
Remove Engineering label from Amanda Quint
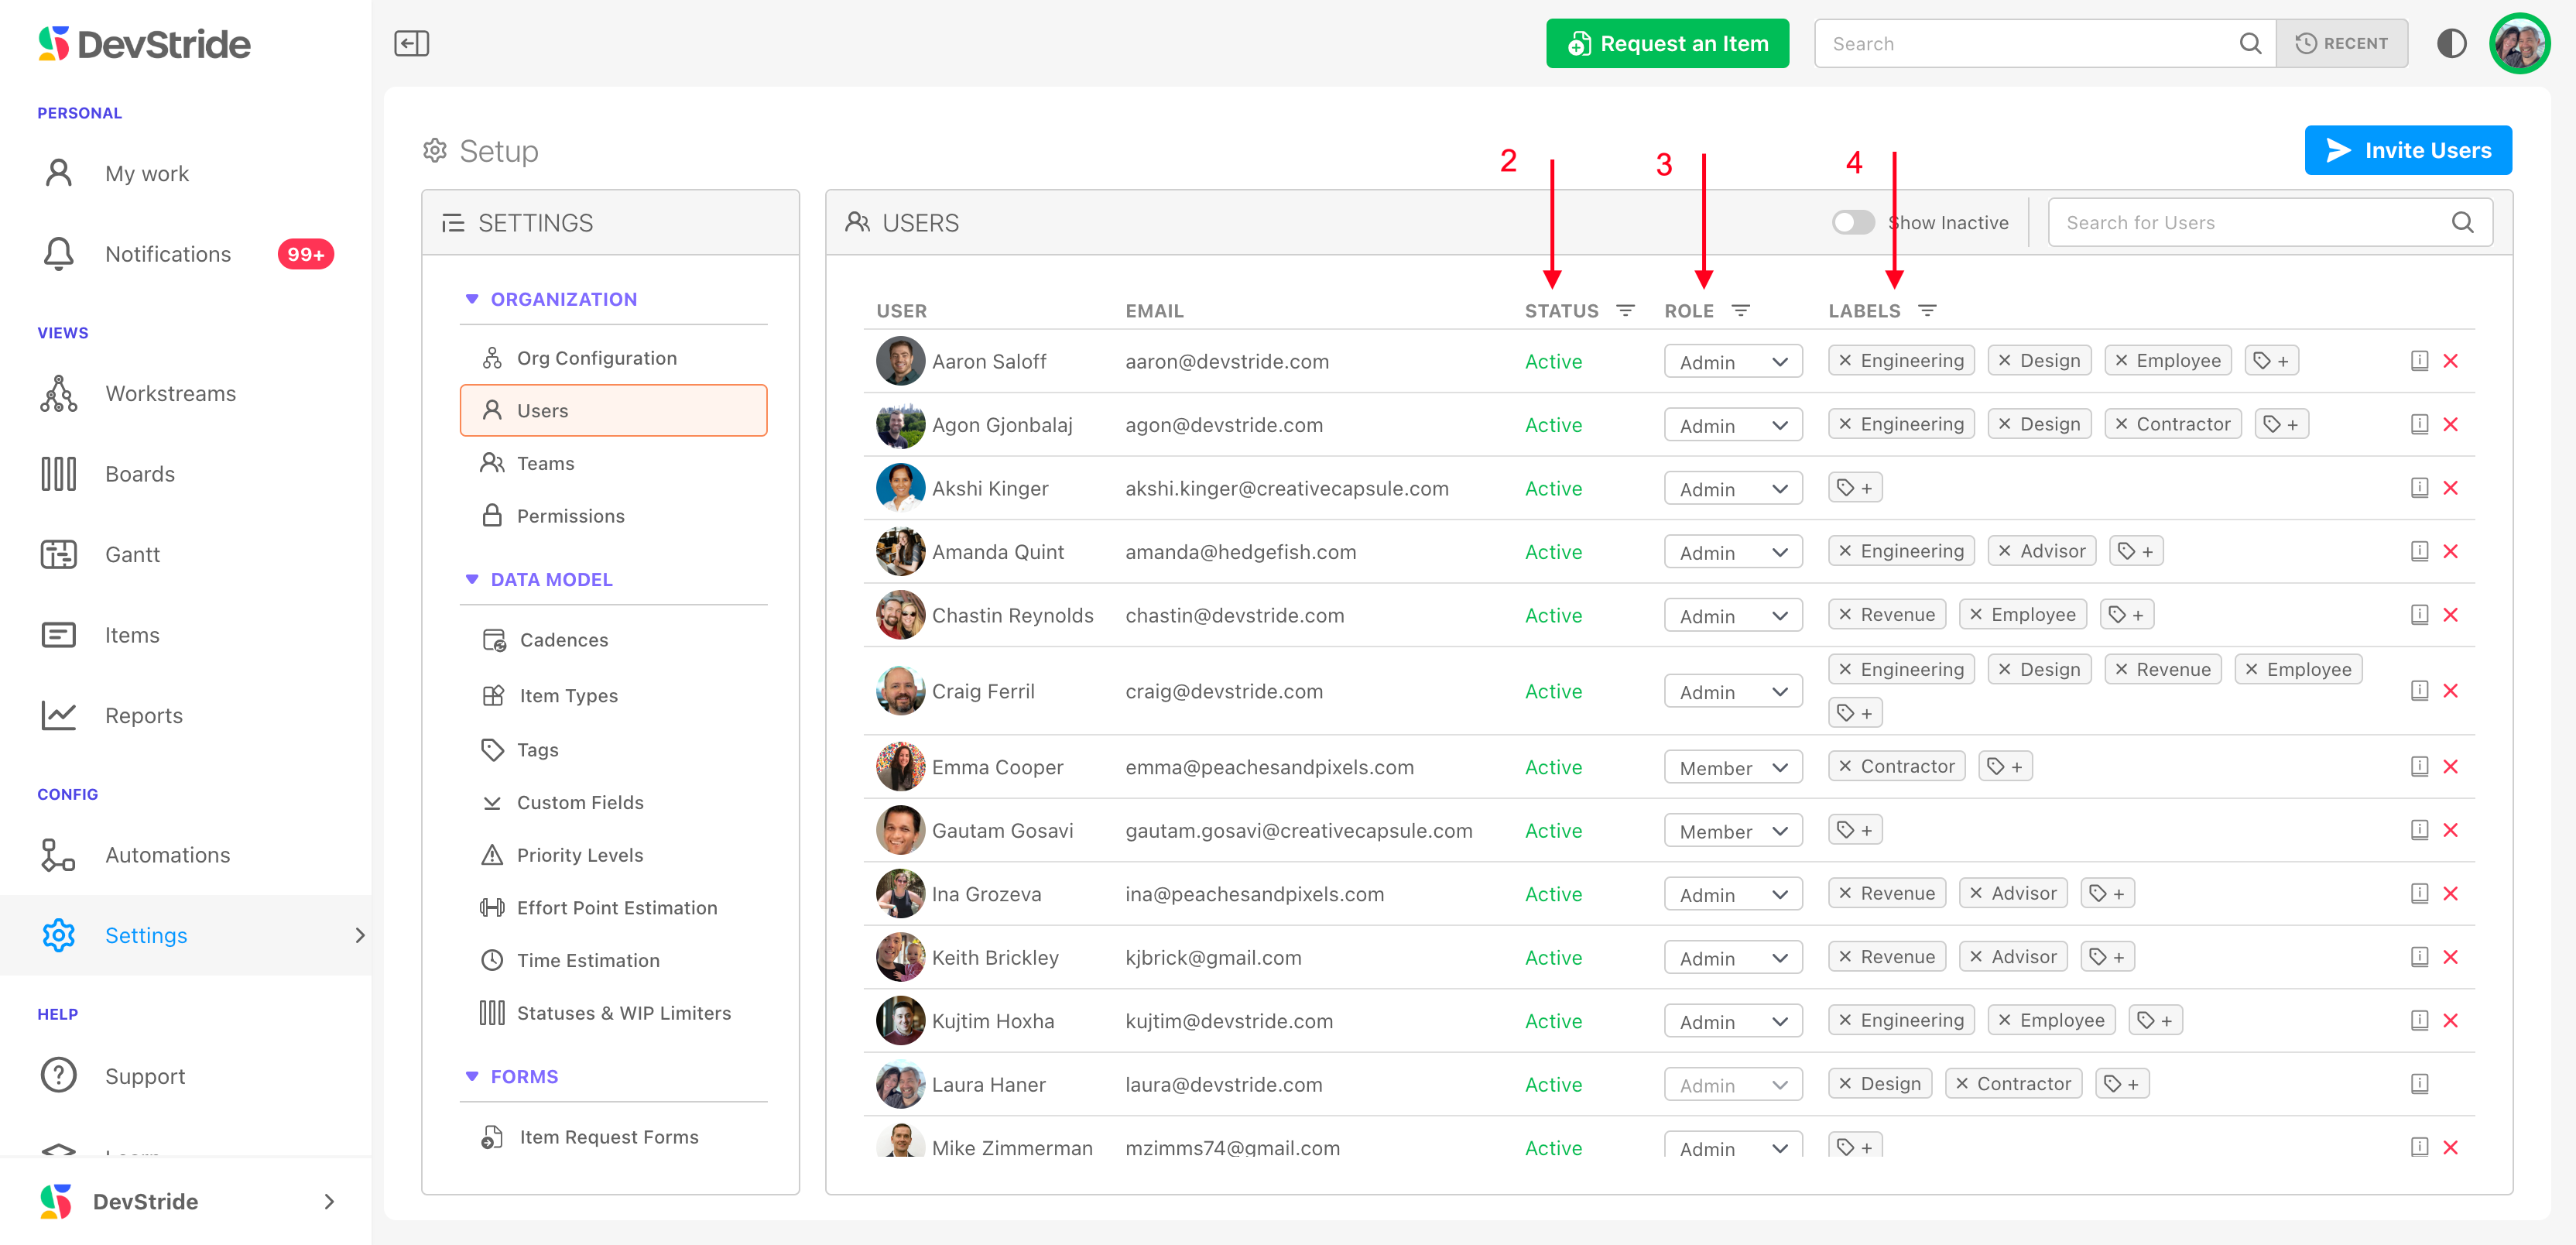tap(1845, 551)
